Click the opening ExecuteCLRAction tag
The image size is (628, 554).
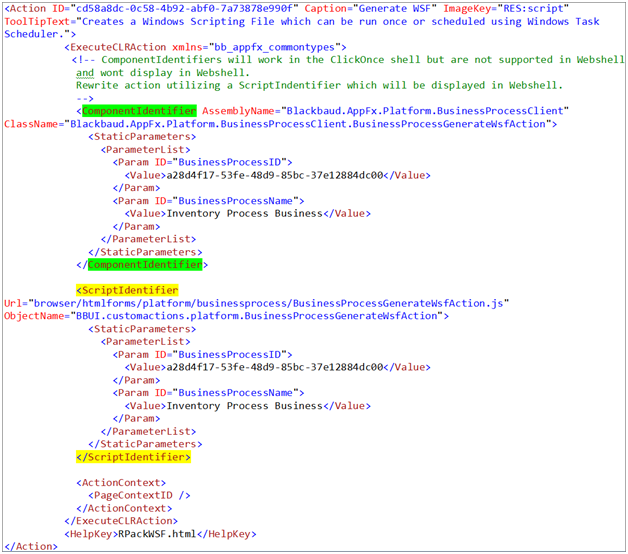click(116, 47)
